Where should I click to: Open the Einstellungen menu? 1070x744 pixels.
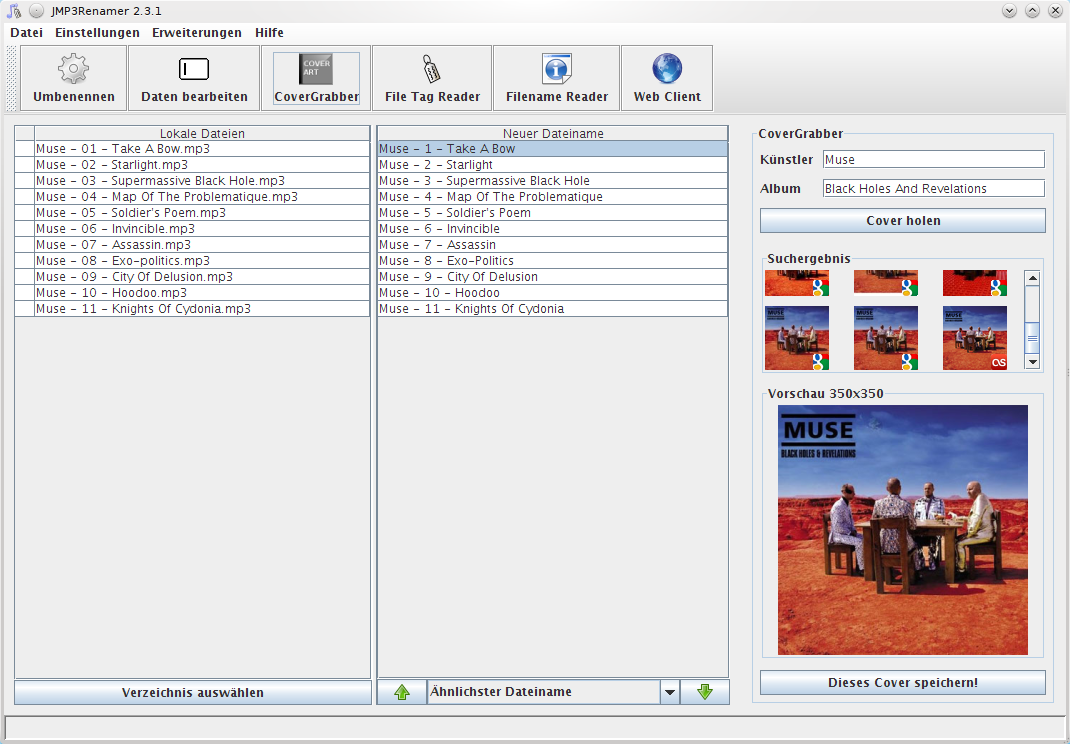point(98,33)
